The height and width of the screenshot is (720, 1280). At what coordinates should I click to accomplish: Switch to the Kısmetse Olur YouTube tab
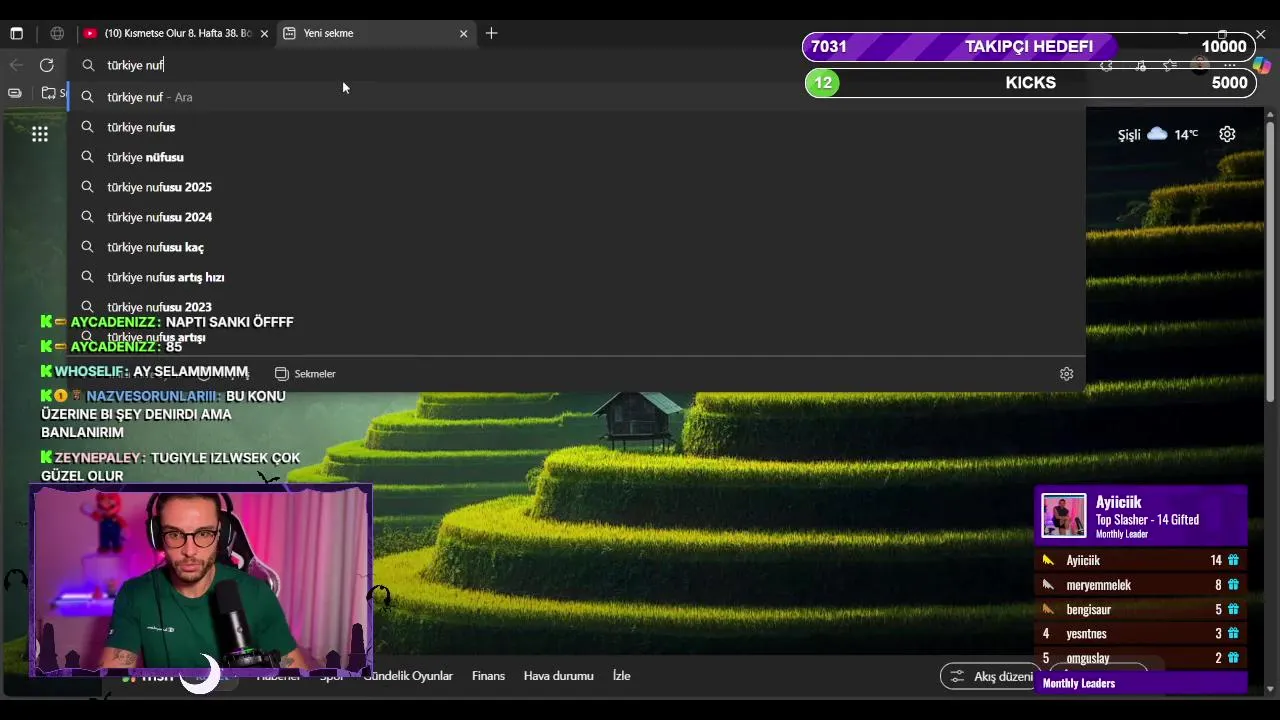[175, 33]
